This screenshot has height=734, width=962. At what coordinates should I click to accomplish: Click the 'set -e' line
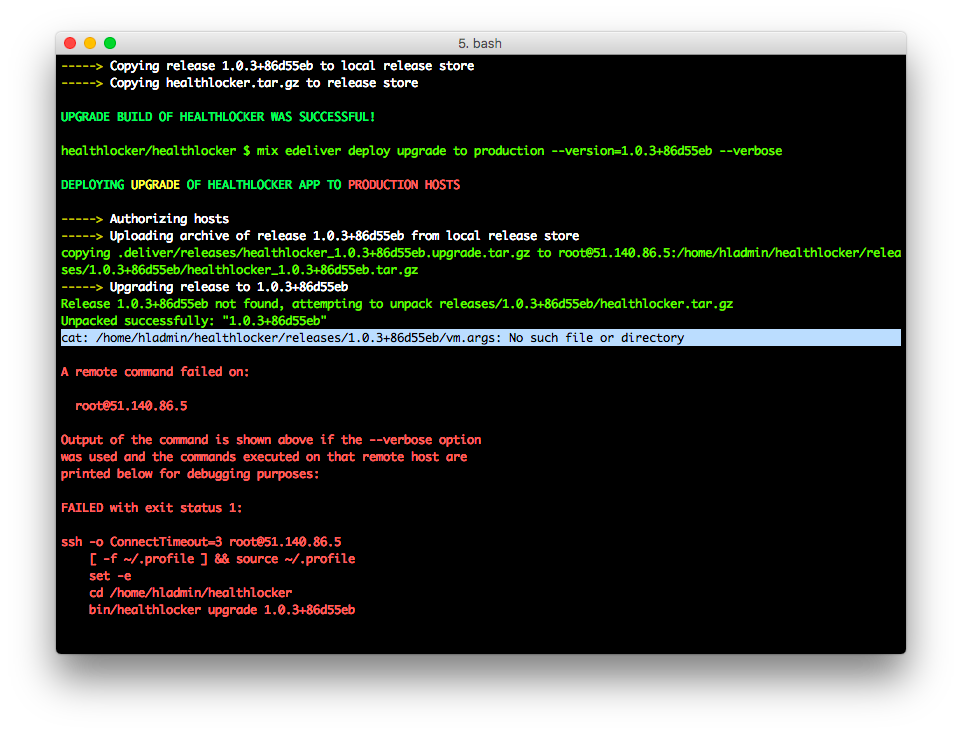tap(110, 576)
